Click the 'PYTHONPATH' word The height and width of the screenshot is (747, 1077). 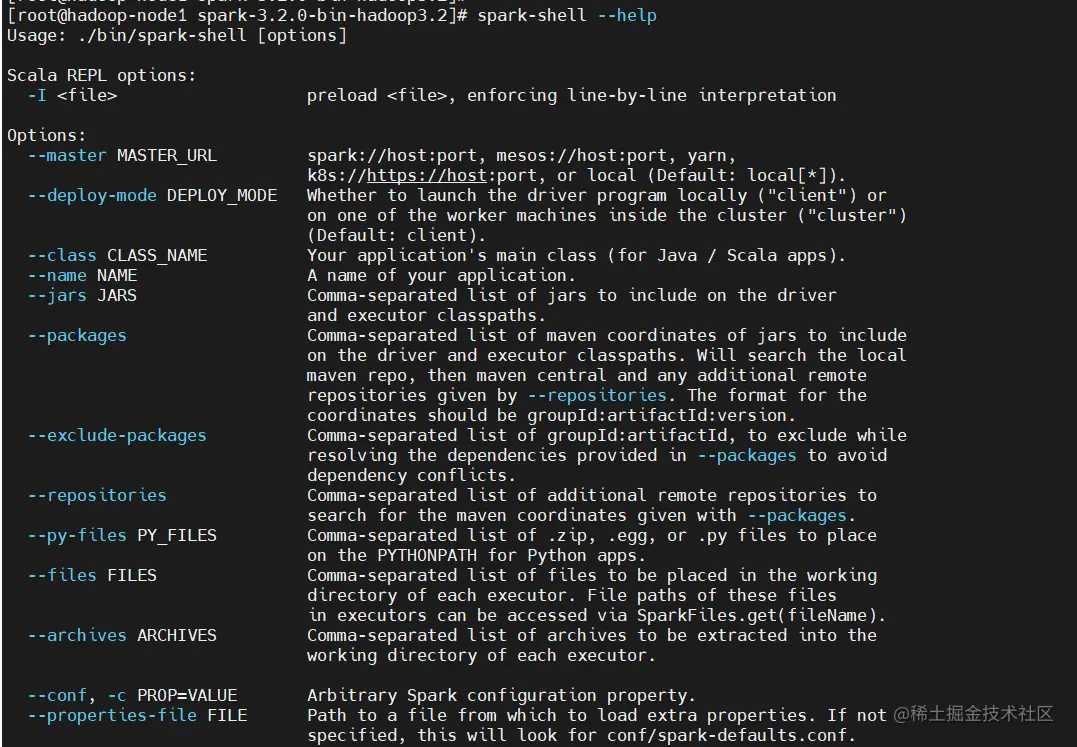[427, 555]
